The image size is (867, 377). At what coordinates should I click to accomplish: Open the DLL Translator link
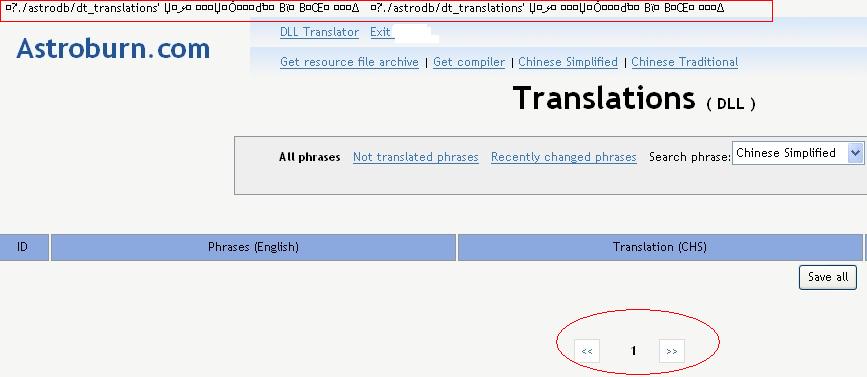click(x=319, y=32)
